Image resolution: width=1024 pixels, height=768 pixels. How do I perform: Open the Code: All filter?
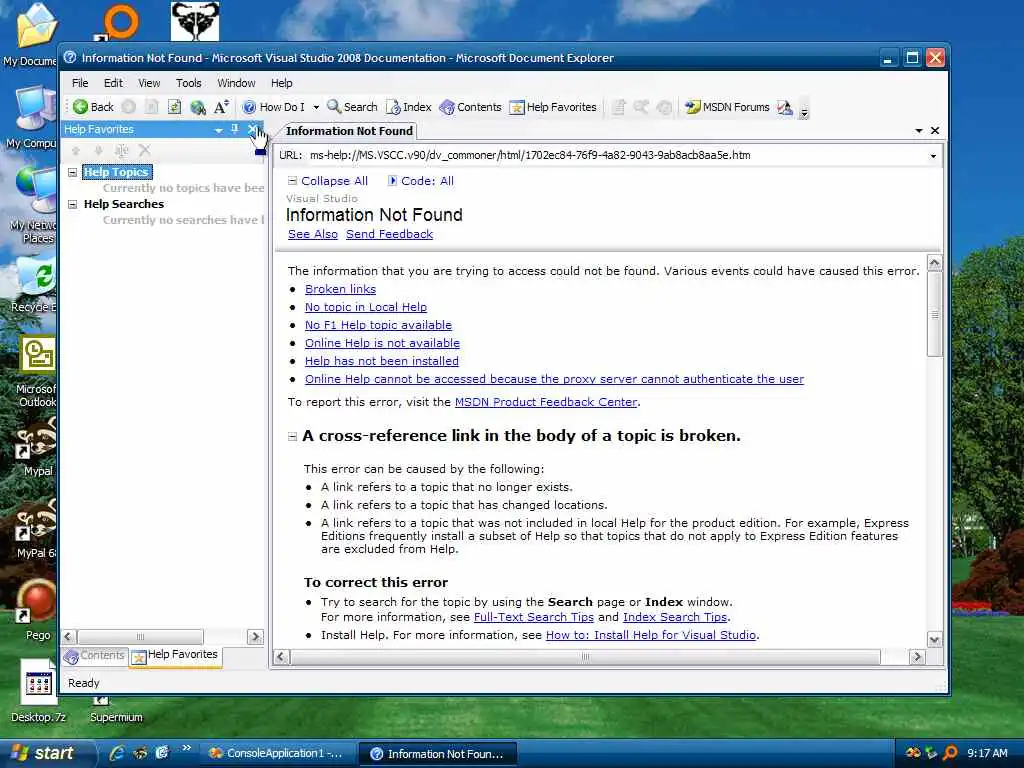(x=421, y=181)
